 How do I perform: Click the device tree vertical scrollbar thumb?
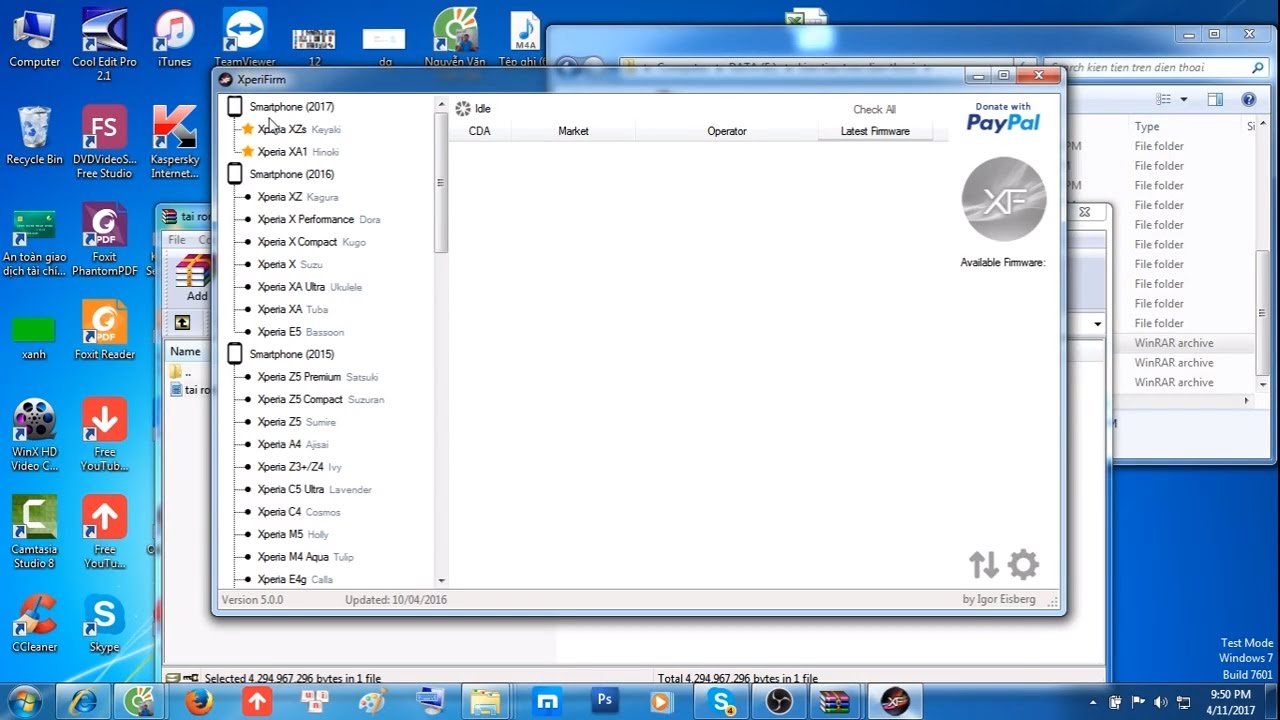click(x=440, y=183)
